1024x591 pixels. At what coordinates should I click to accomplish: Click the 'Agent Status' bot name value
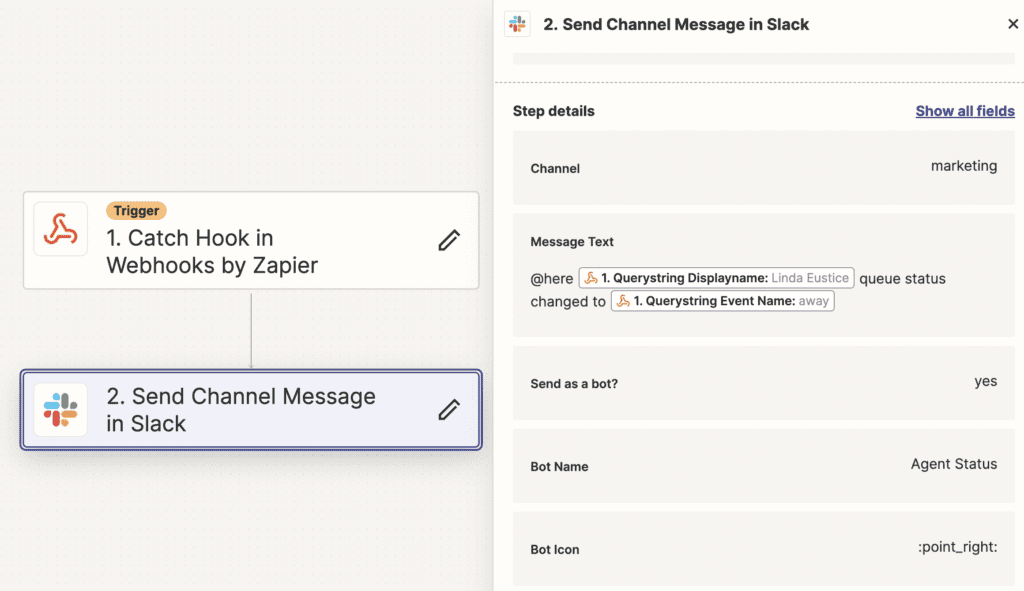tap(953, 464)
